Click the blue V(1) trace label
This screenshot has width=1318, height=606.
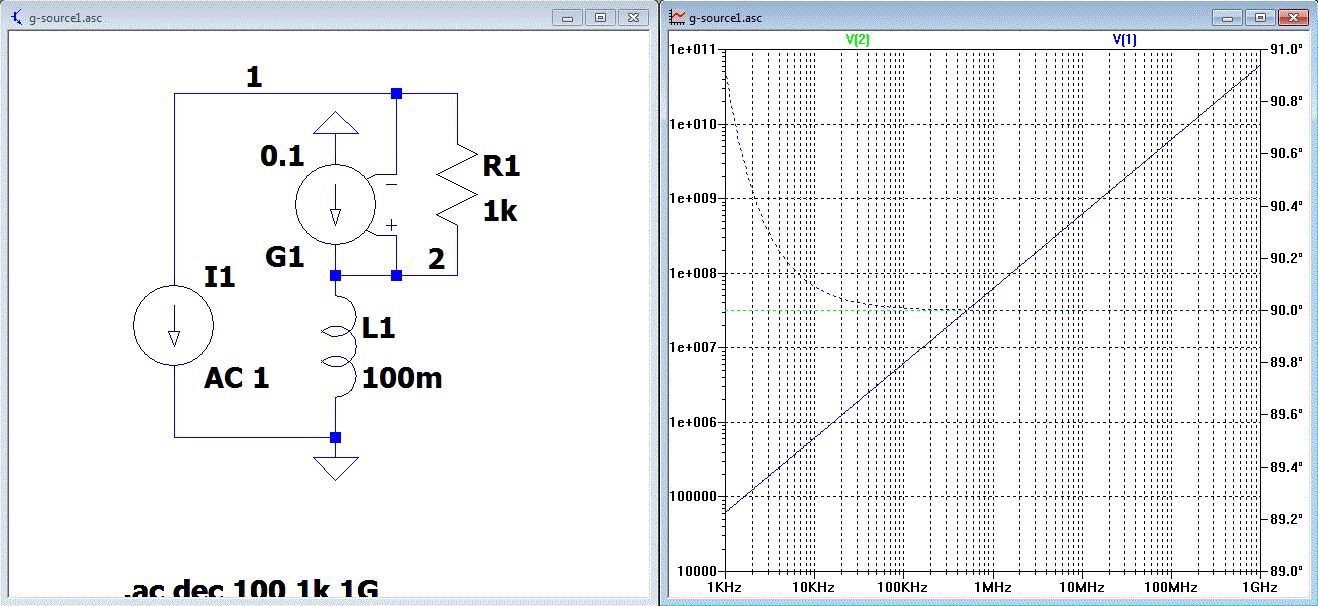coord(1124,40)
